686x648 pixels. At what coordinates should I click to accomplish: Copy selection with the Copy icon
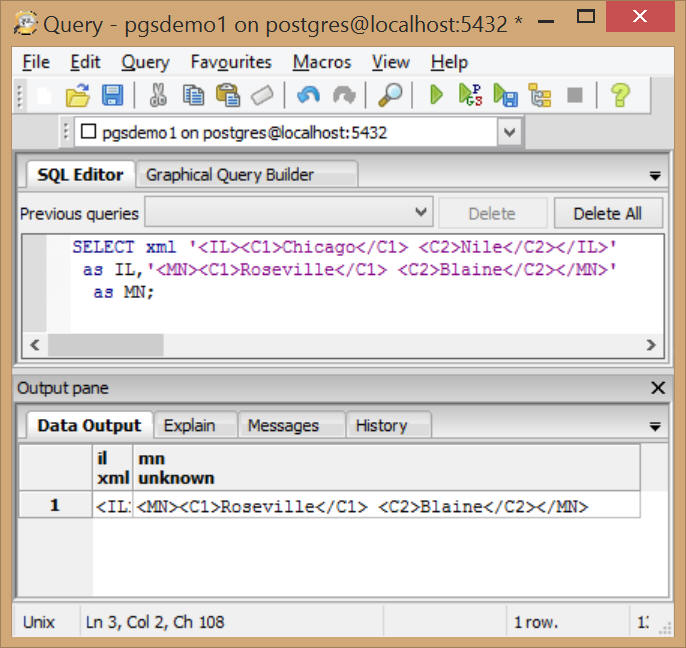click(193, 95)
